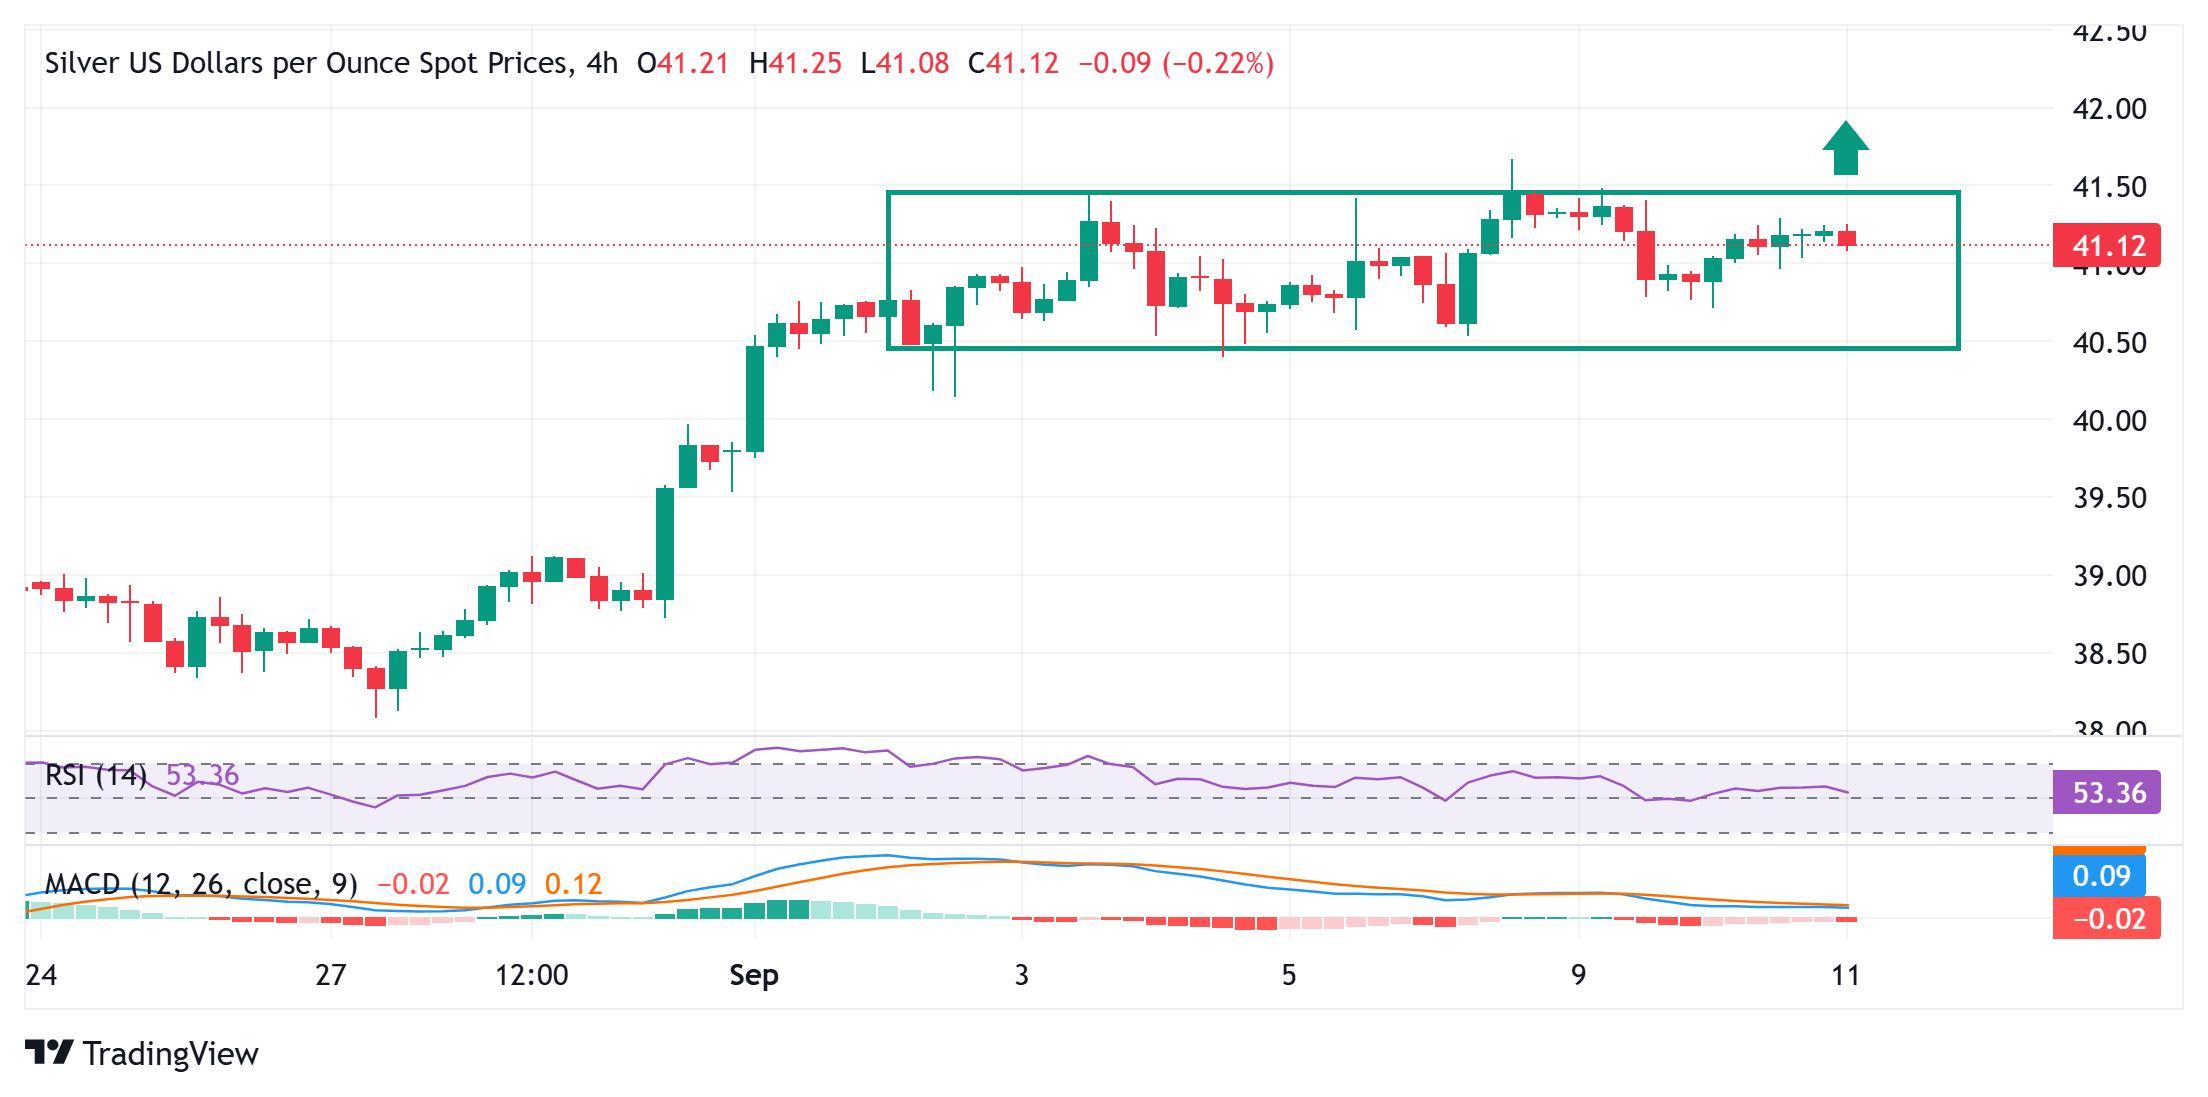Click the 42.00 price level on scale
The image size is (2208, 1097).
(x=2110, y=109)
